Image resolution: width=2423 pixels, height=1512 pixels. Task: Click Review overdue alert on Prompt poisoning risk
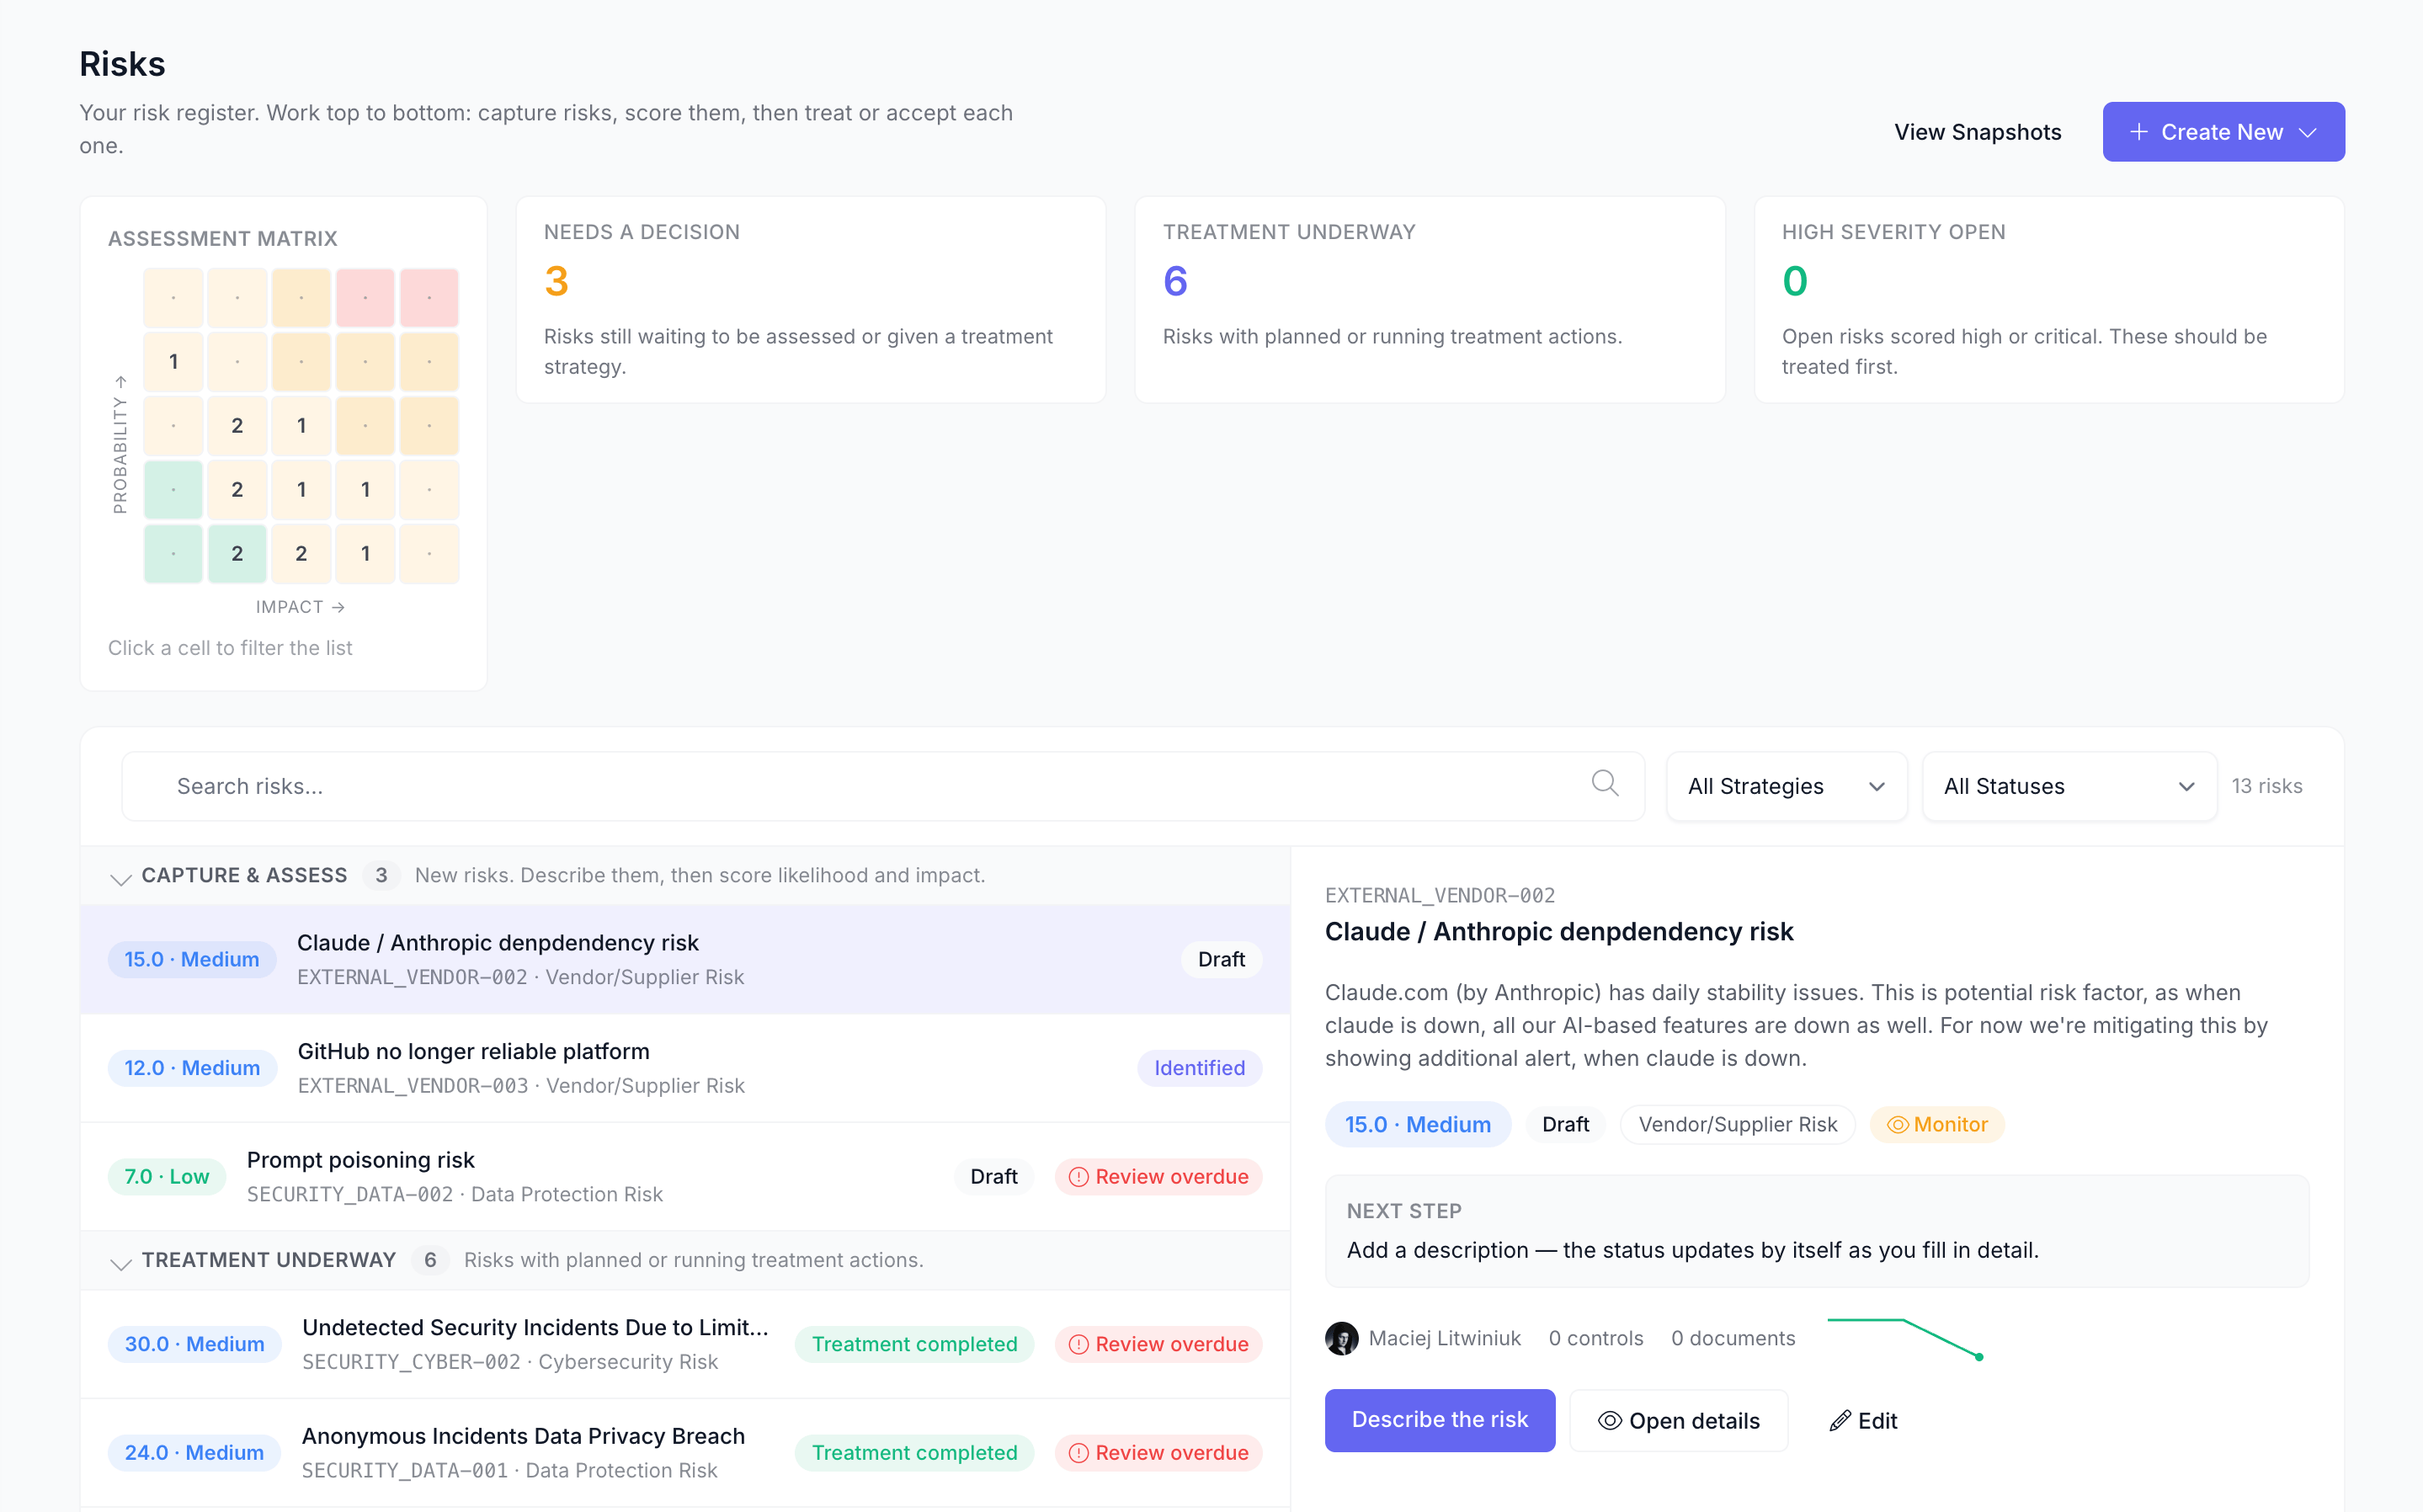point(1158,1176)
